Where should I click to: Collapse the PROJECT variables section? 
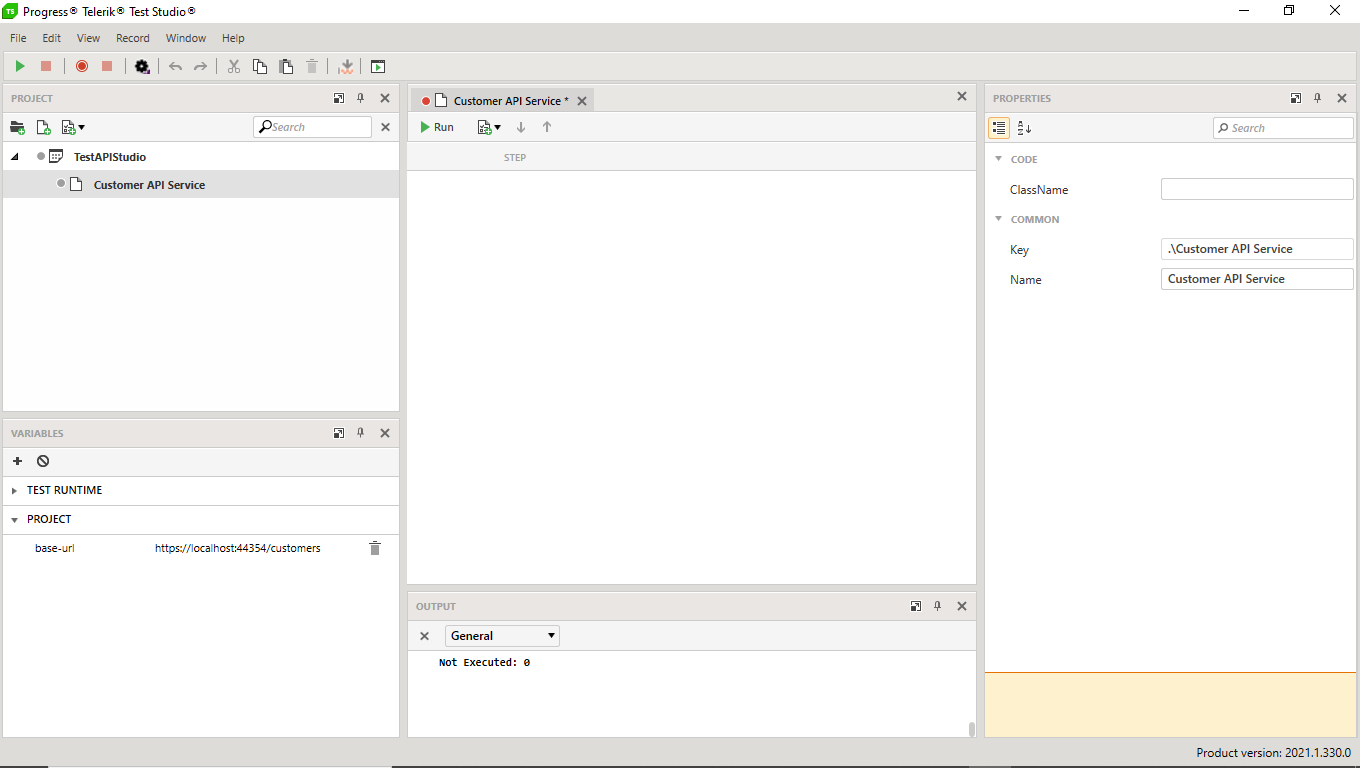tap(15, 520)
